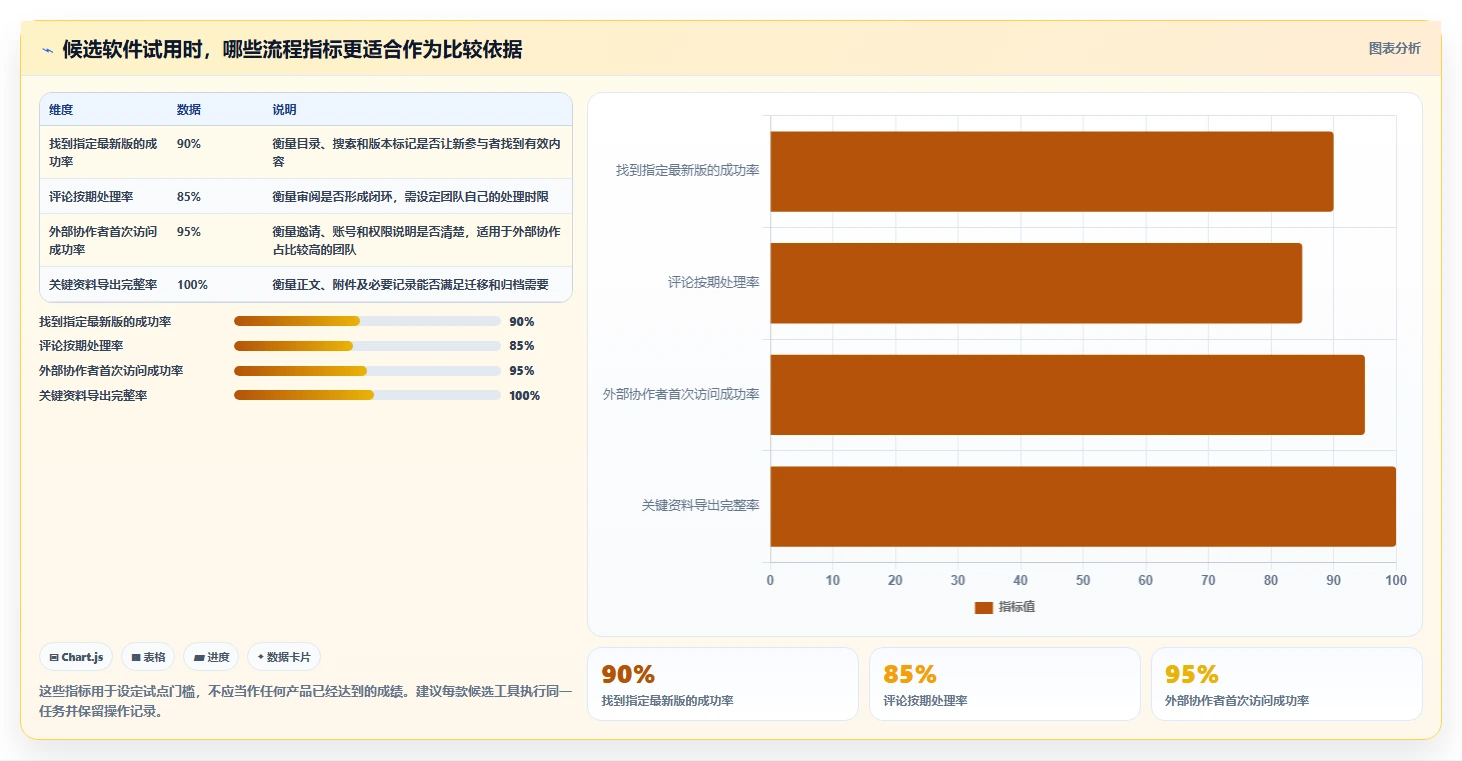Click the 95% data card
This screenshot has width=1462, height=761.
coord(1287,684)
